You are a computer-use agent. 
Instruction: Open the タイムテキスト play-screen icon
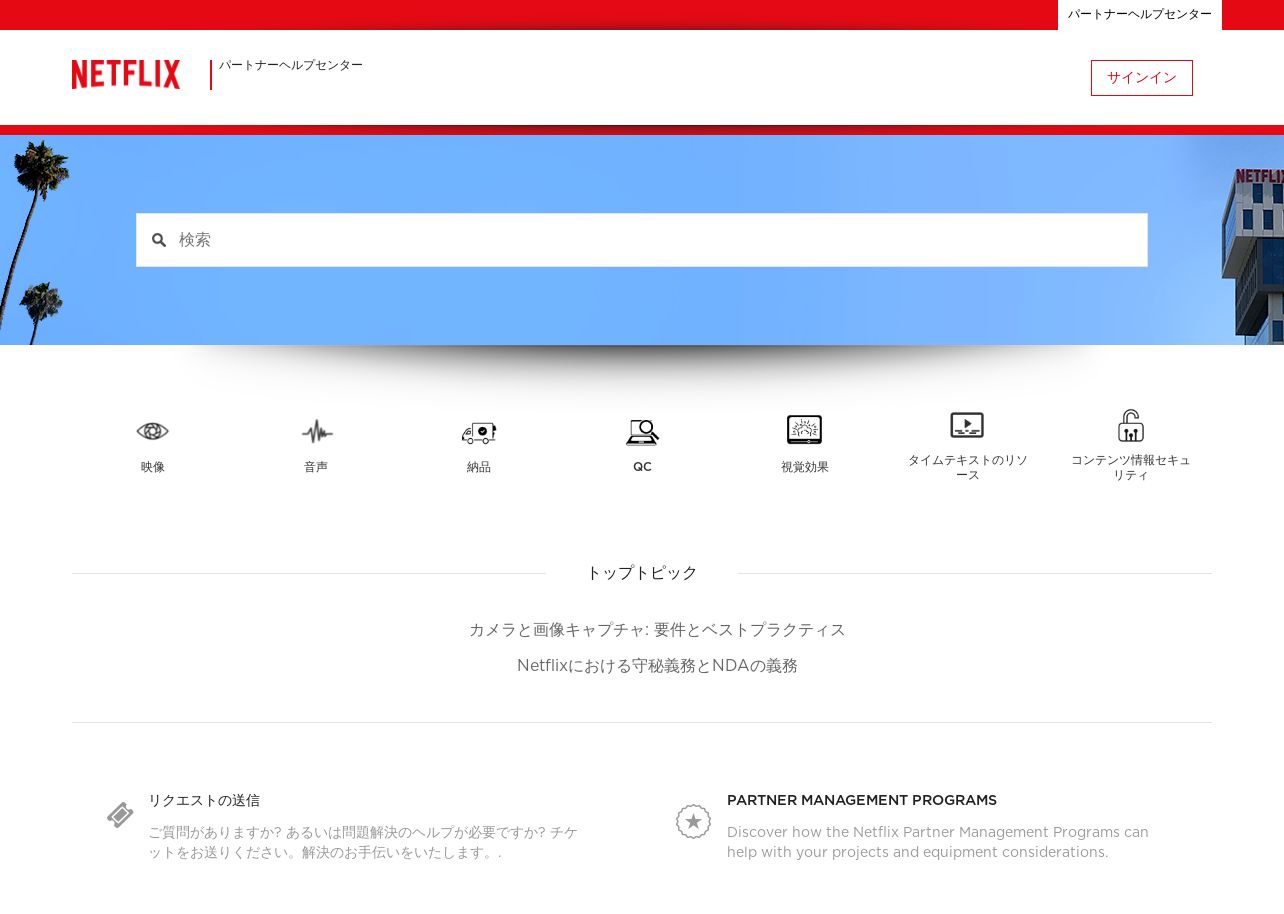pyautogui.click(x=967, y=425)
